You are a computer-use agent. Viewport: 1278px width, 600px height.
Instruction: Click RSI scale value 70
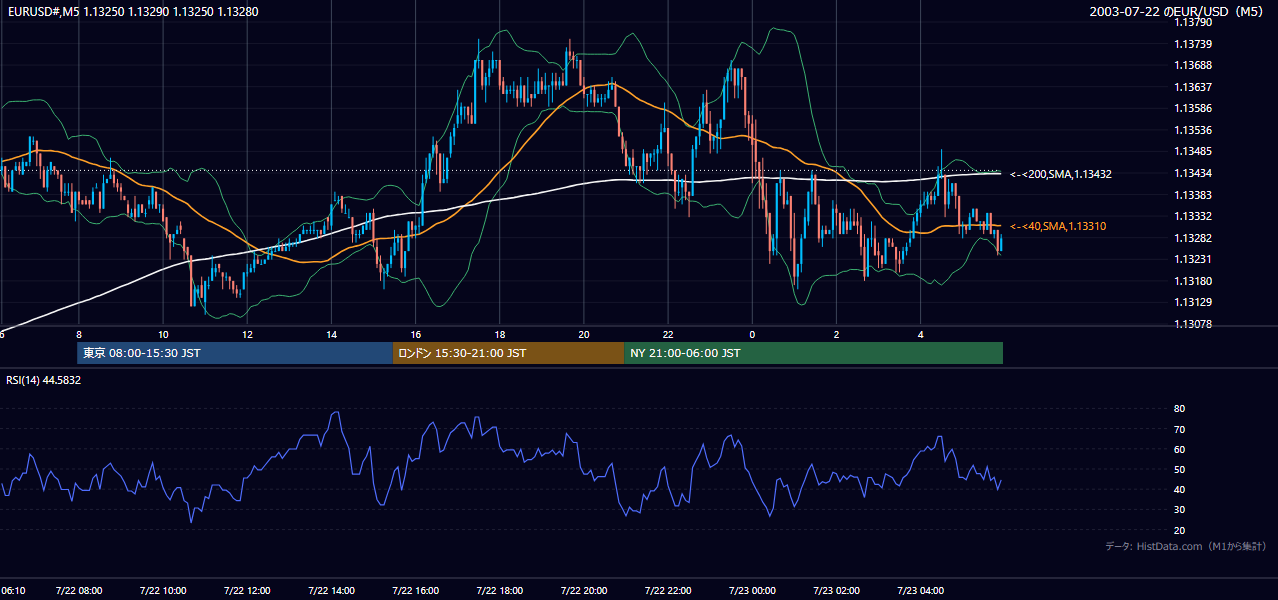click(x=1180, y=429)
